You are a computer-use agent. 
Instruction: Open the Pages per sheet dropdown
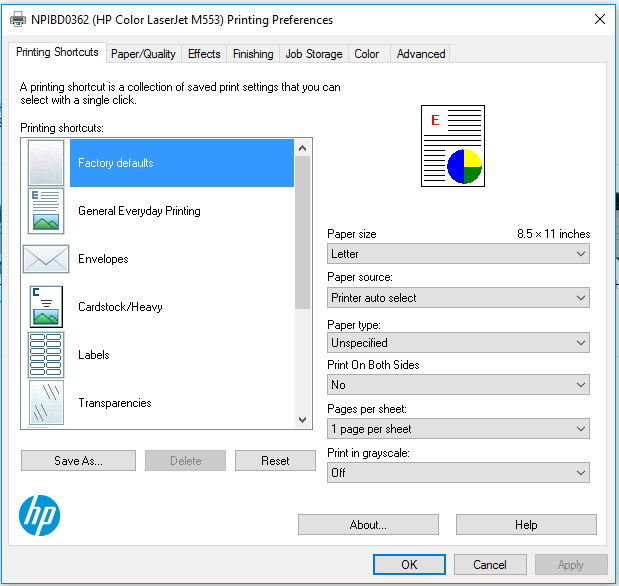point(458,429)
